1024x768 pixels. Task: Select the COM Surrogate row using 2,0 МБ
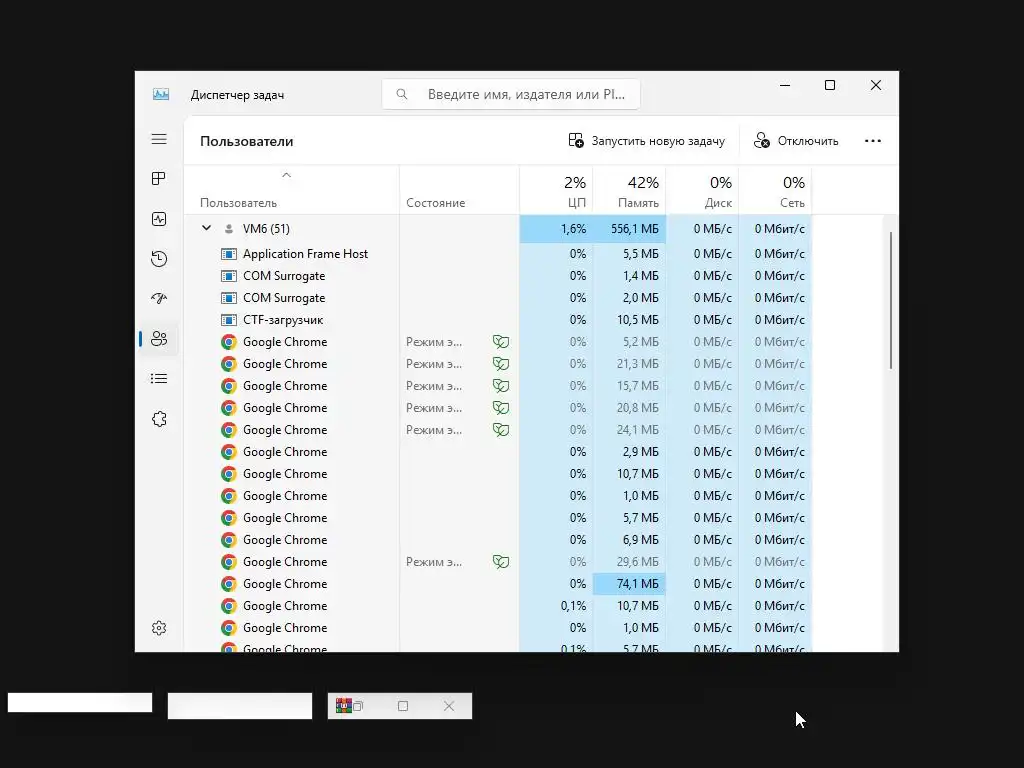tap(498, 298)
